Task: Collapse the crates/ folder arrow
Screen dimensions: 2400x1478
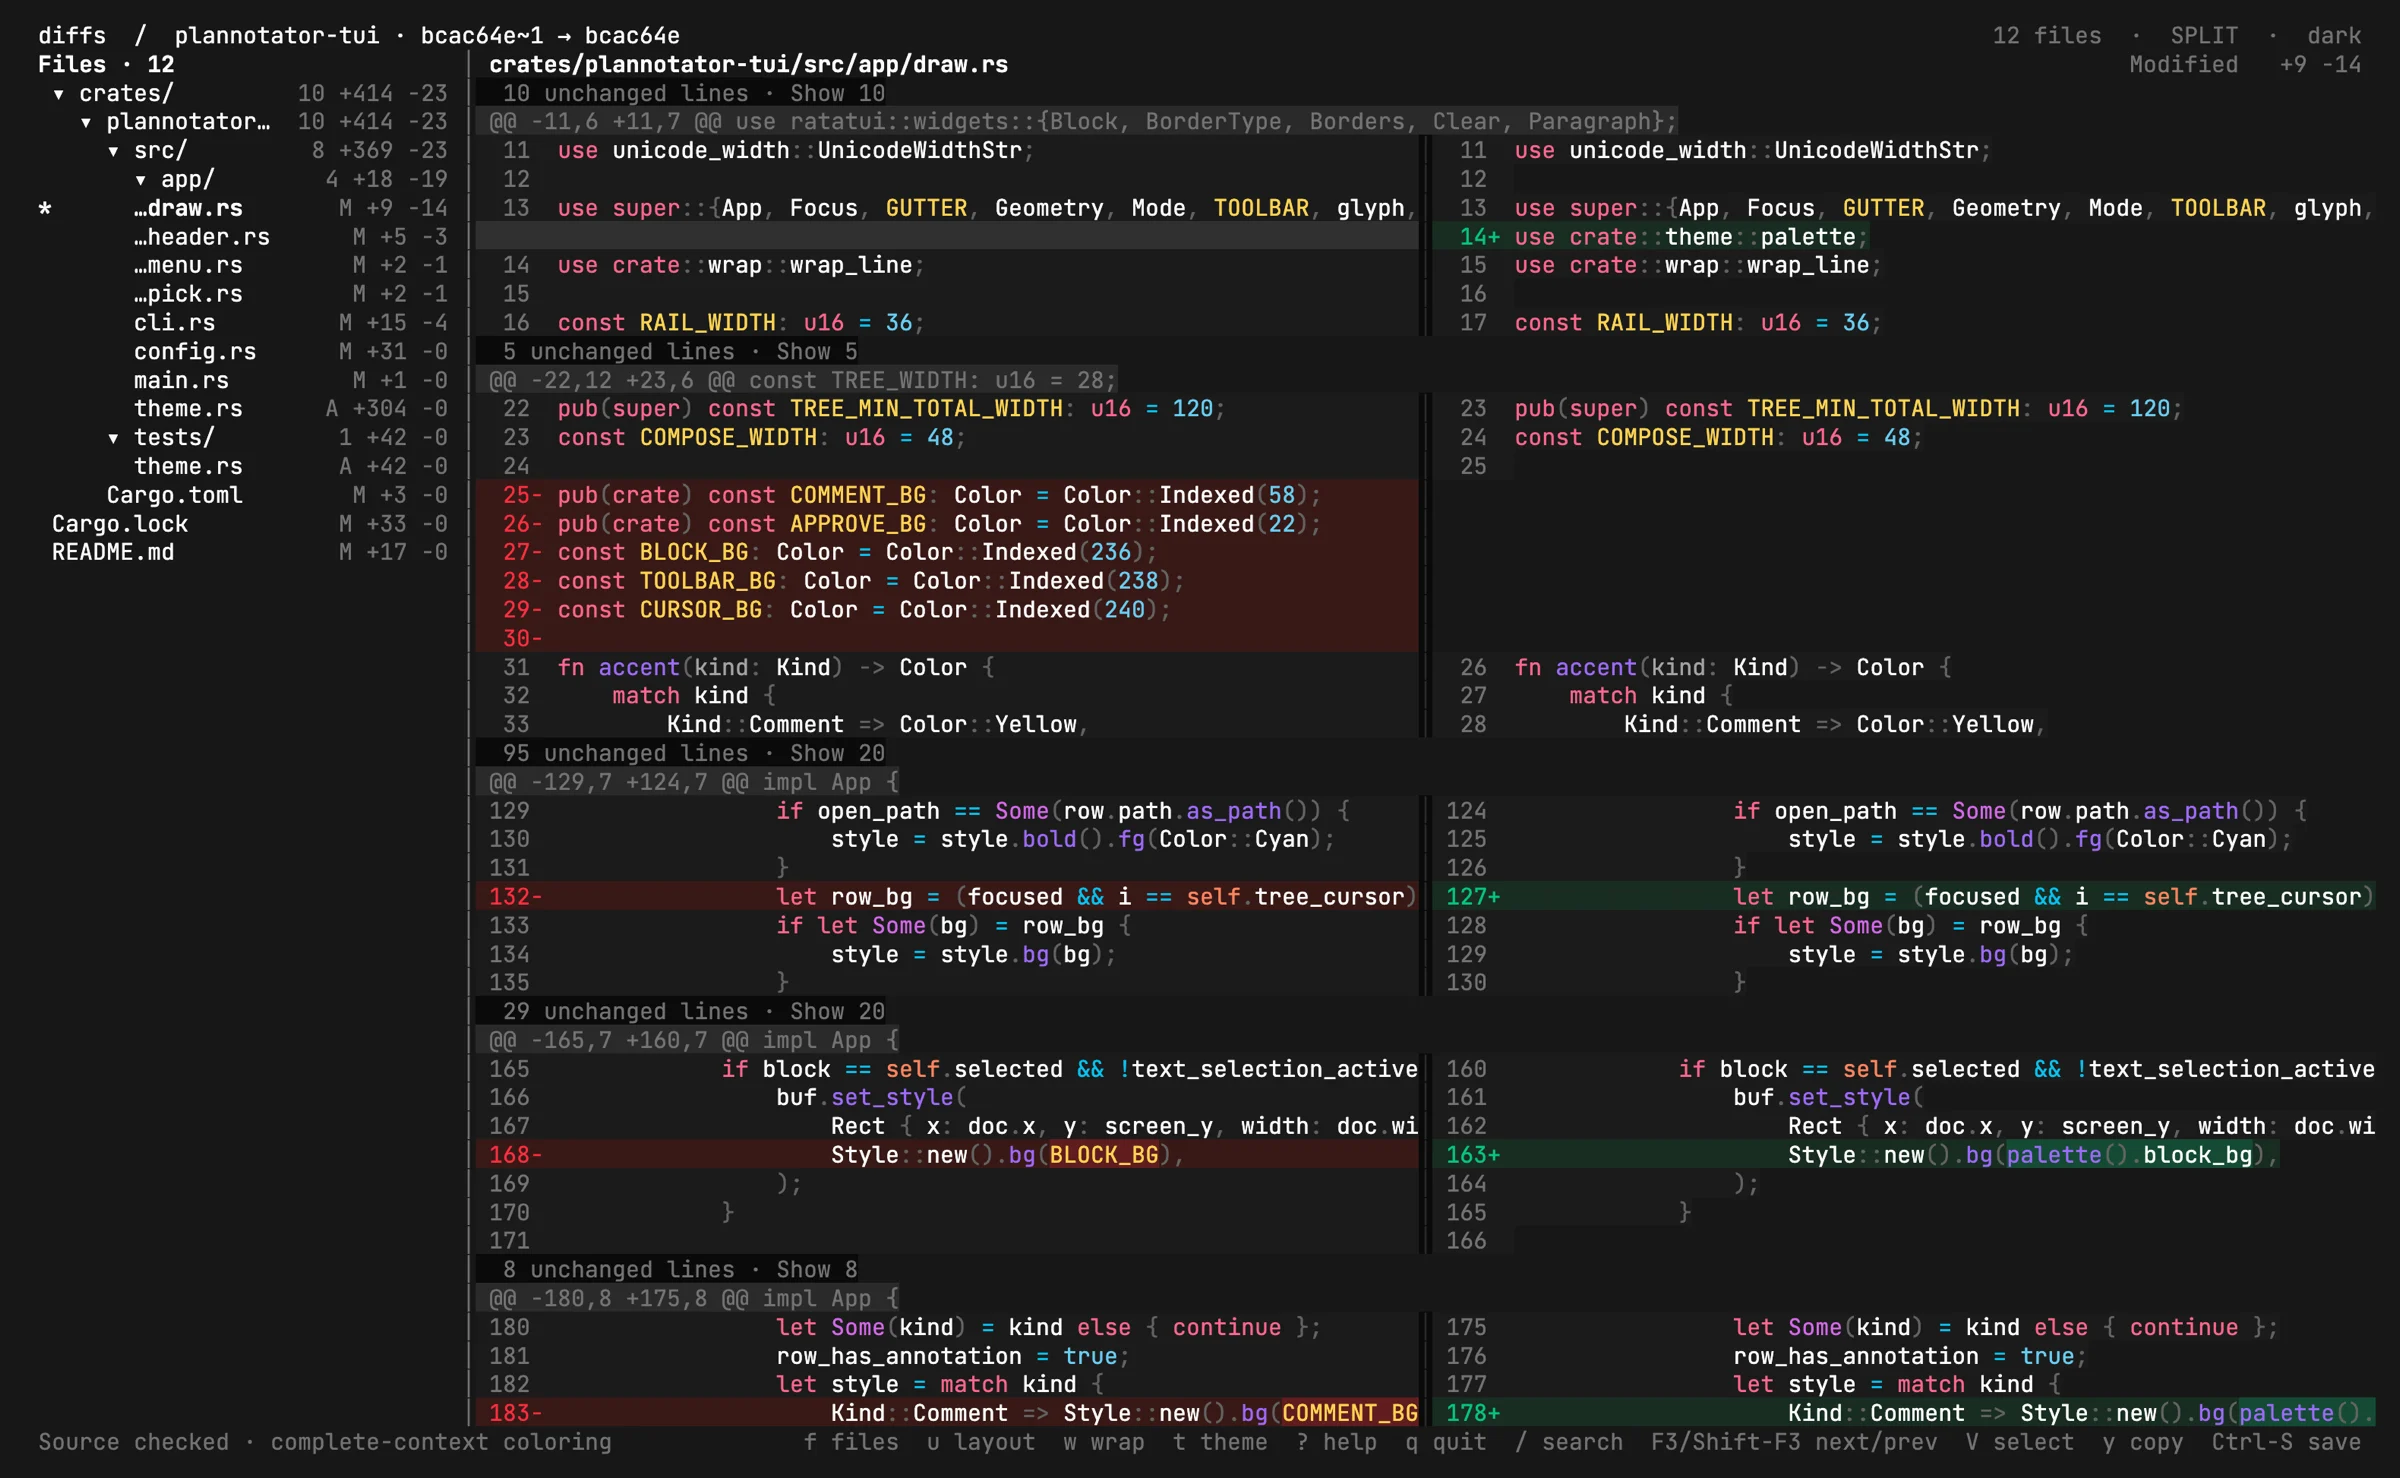Action: tap(59, 94)
